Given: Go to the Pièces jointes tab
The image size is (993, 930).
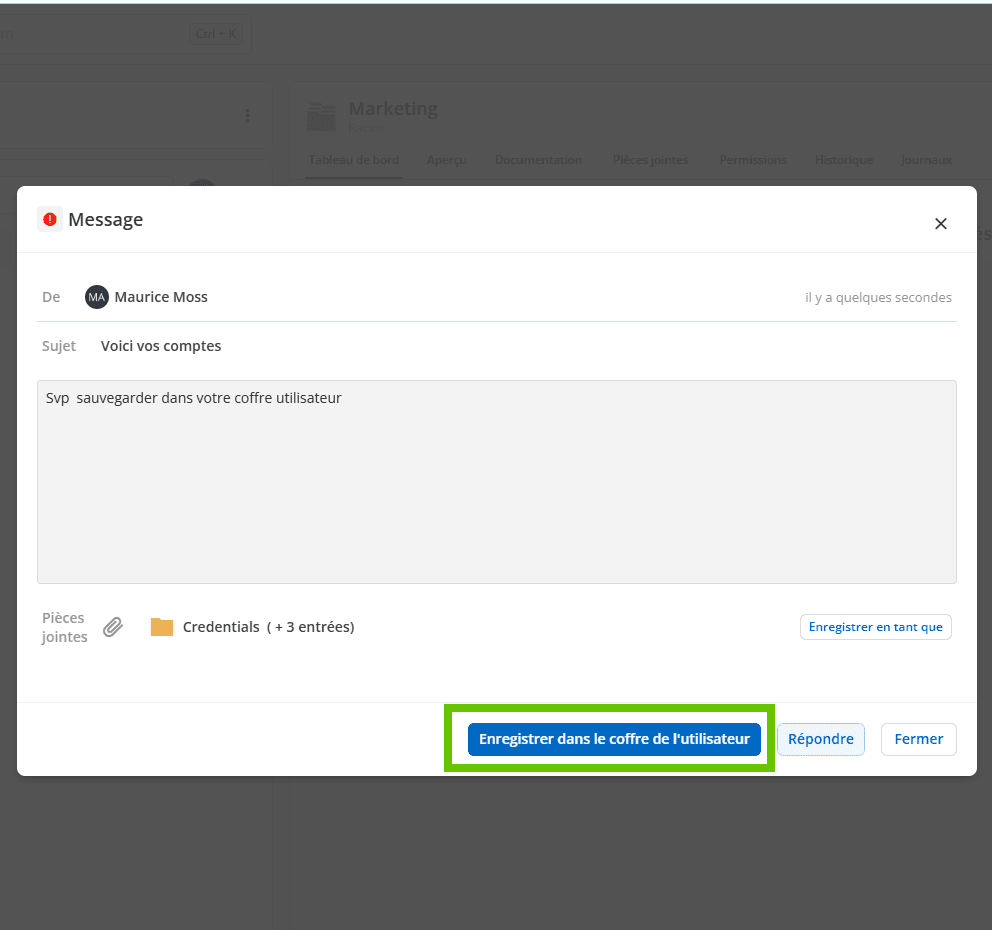Looking at the screenshot, I should 650,160.
